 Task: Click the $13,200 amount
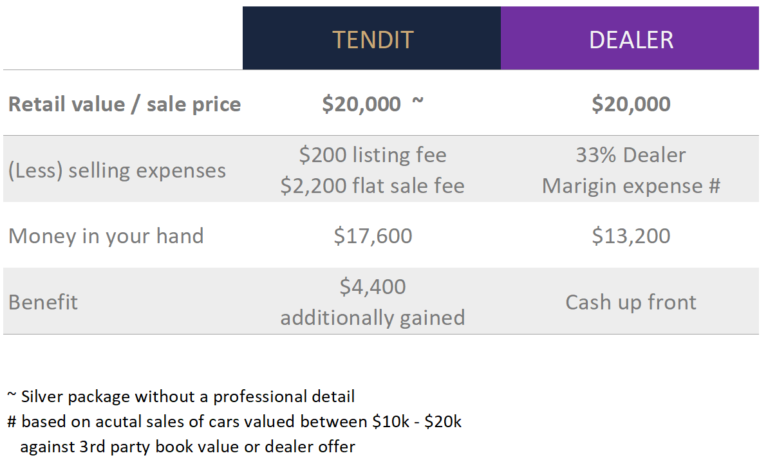click(631, 236)
